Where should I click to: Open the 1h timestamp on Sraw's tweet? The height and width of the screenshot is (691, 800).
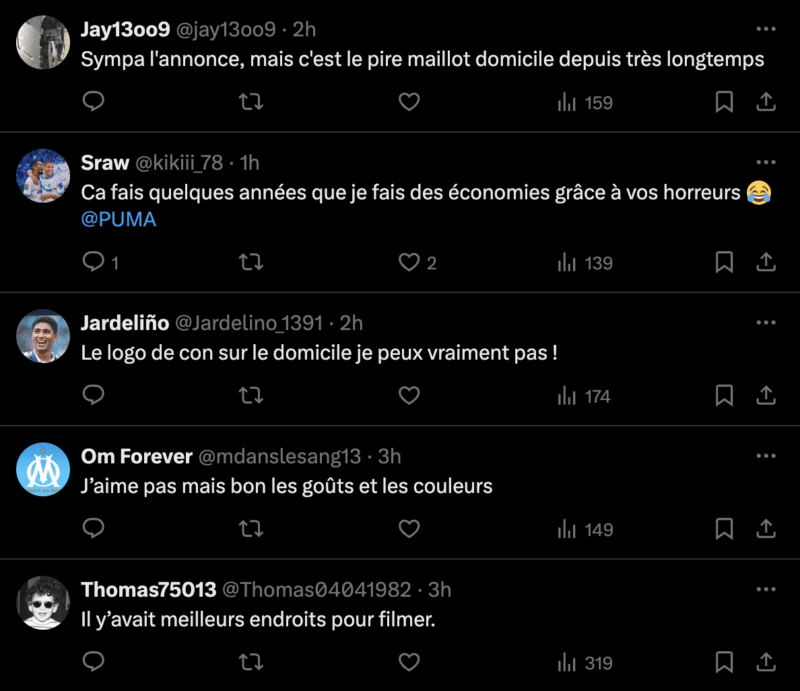tap(249, 162)
